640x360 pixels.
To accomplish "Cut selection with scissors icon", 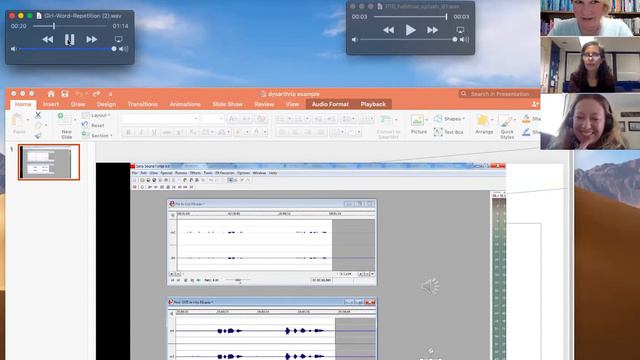I will tap(38, 116).
